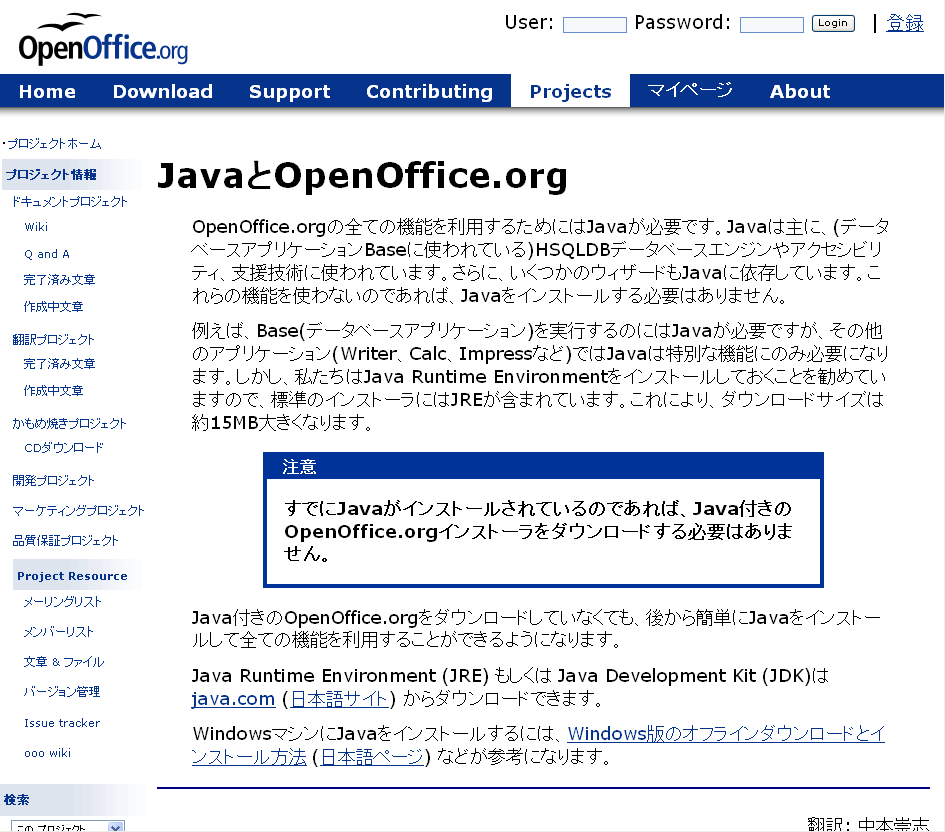Focus the Password input field

point(771,25)
